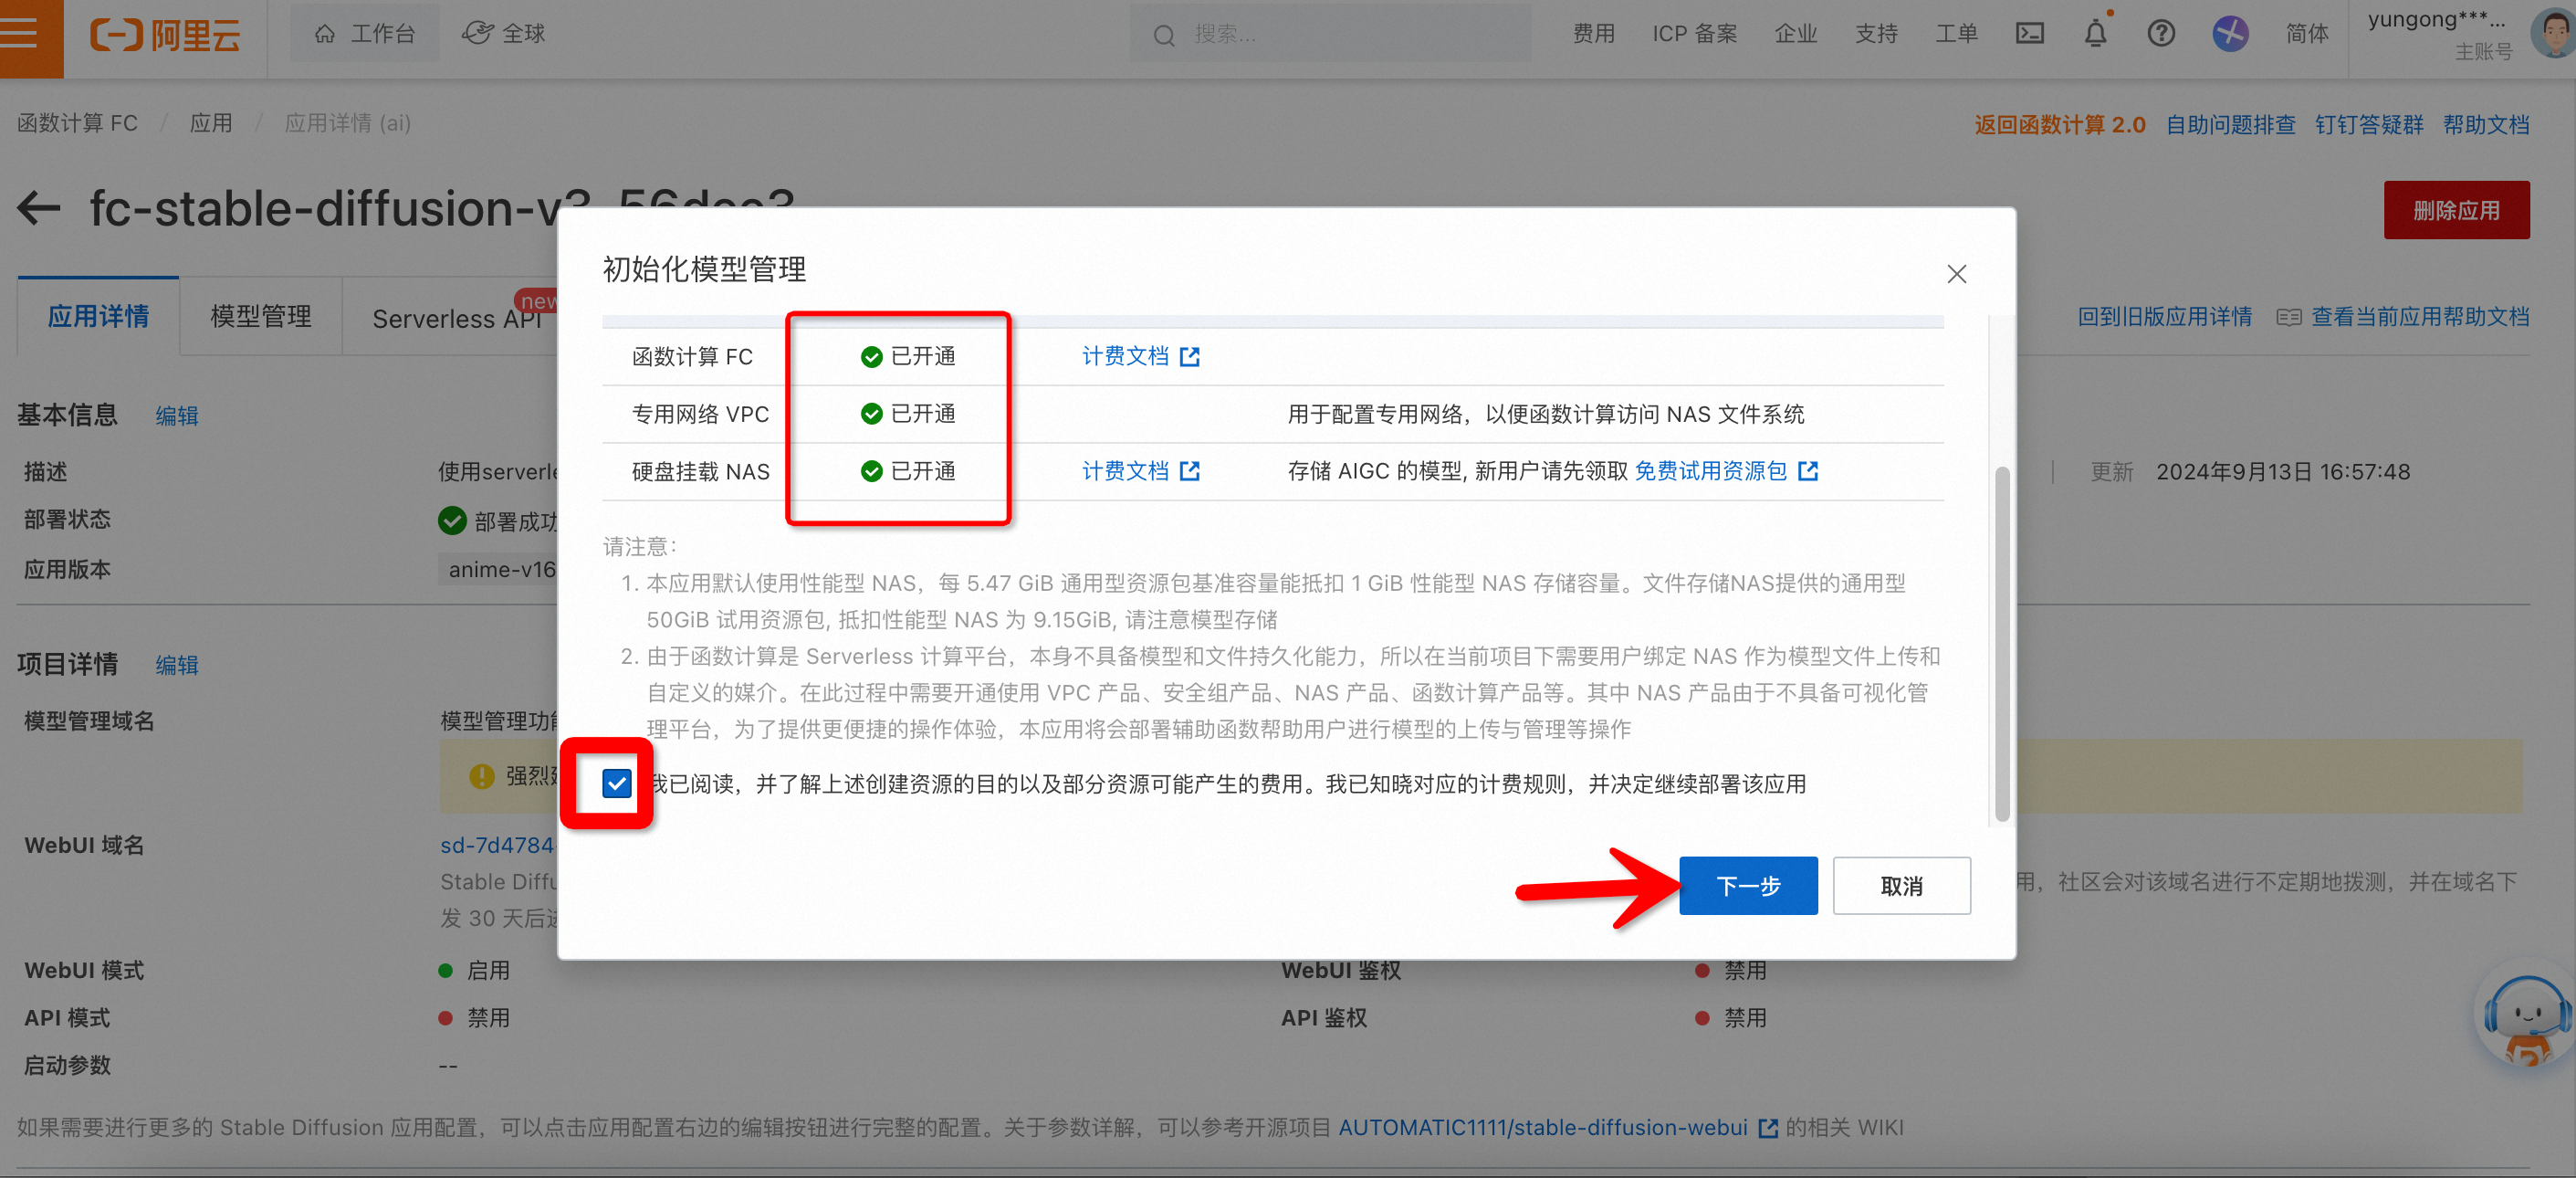The image size is (2576, 1178).
Task: Open the Cloud Shell terminal icon
Action: point(2029,34)
